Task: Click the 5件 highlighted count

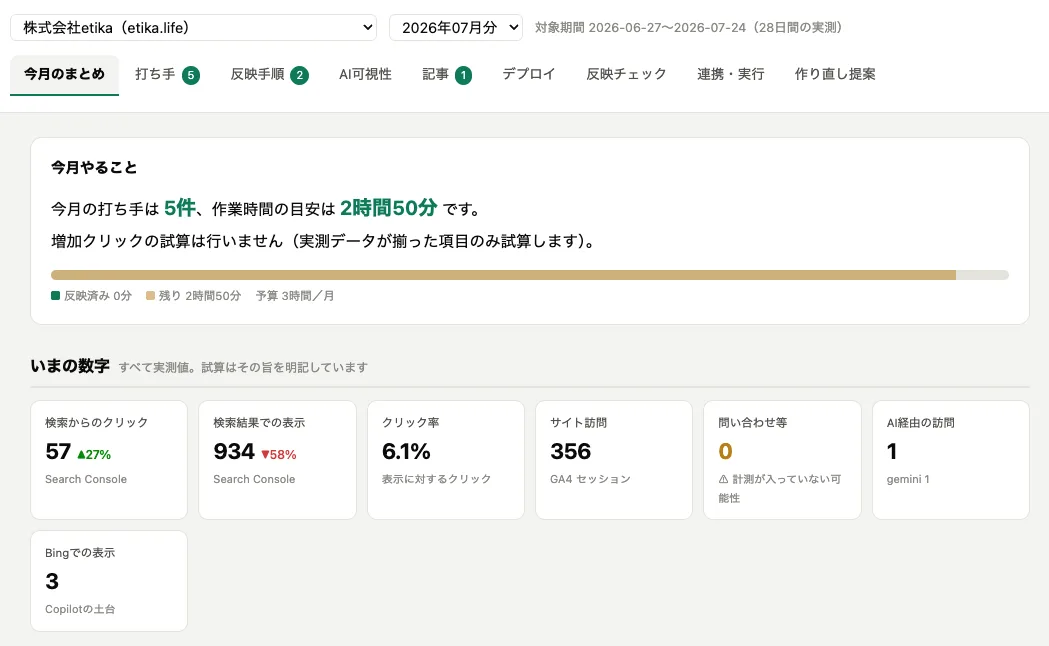Action: pyautogui.click(x=179, y=208)
